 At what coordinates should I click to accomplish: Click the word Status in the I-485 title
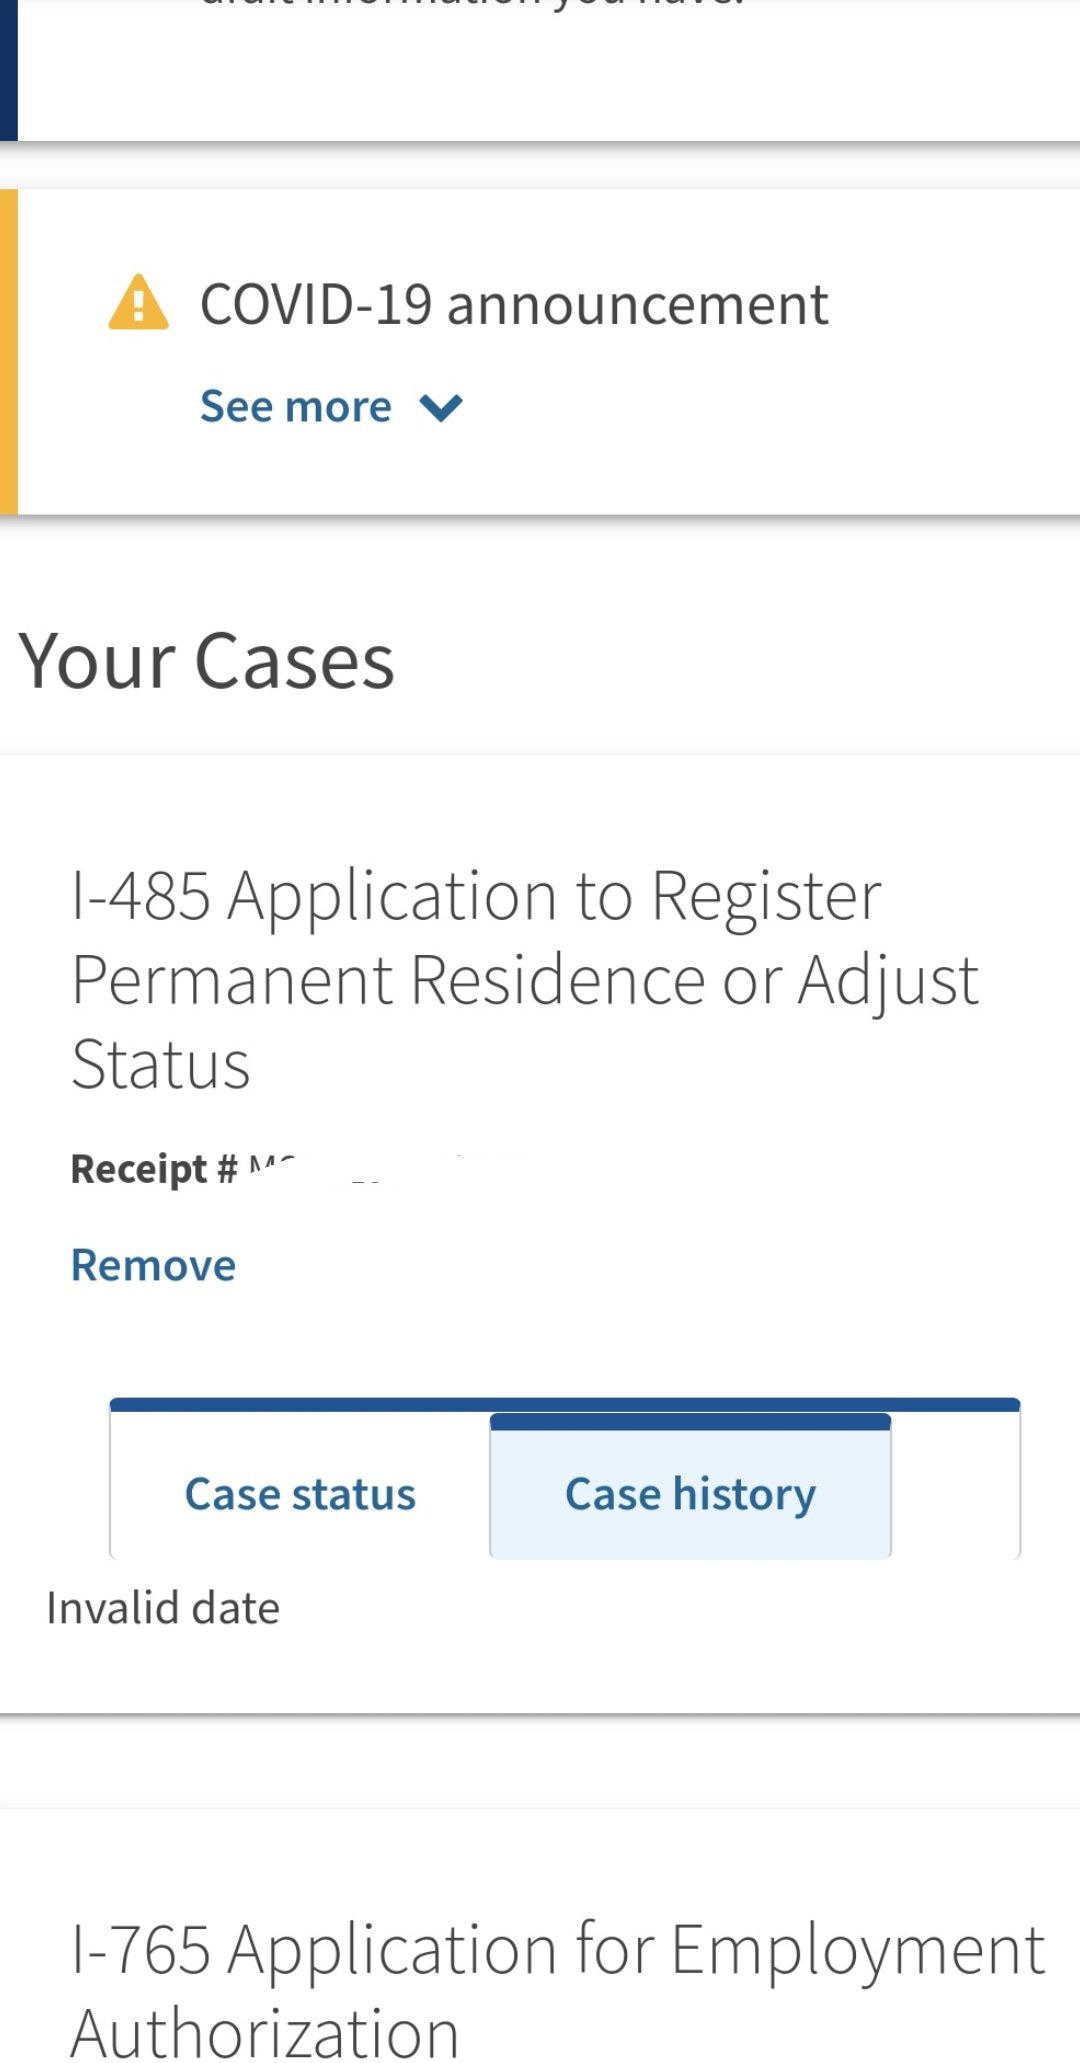click(x=160, y=1064)
